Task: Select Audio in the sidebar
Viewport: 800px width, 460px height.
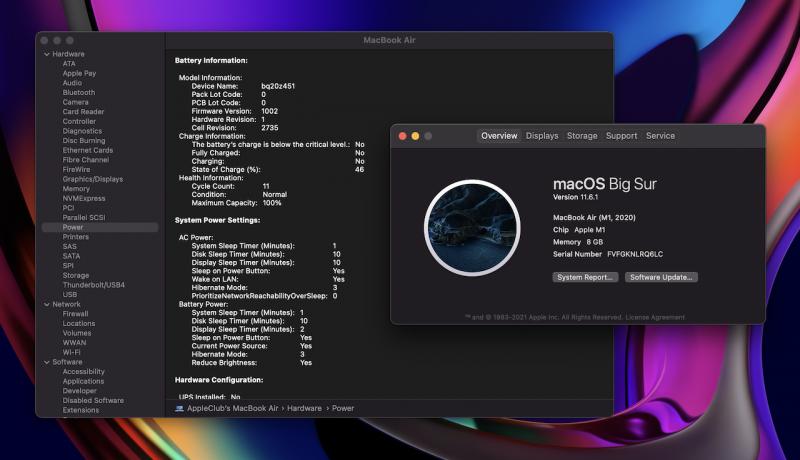Action: point(72,83)
